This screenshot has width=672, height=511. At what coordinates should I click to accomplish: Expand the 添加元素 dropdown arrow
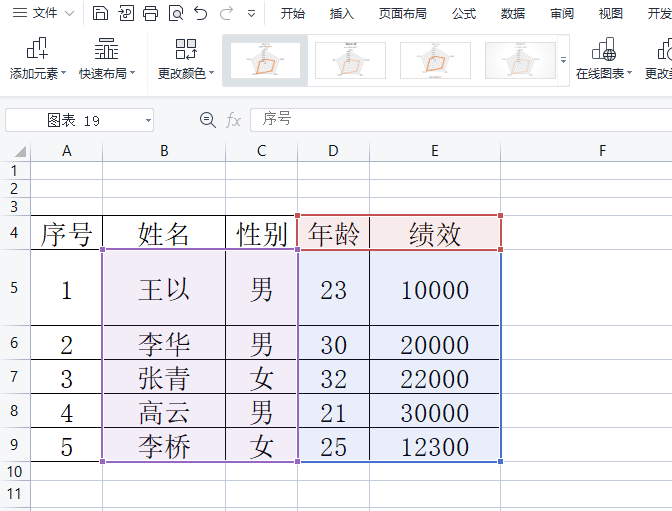(63, 73)
